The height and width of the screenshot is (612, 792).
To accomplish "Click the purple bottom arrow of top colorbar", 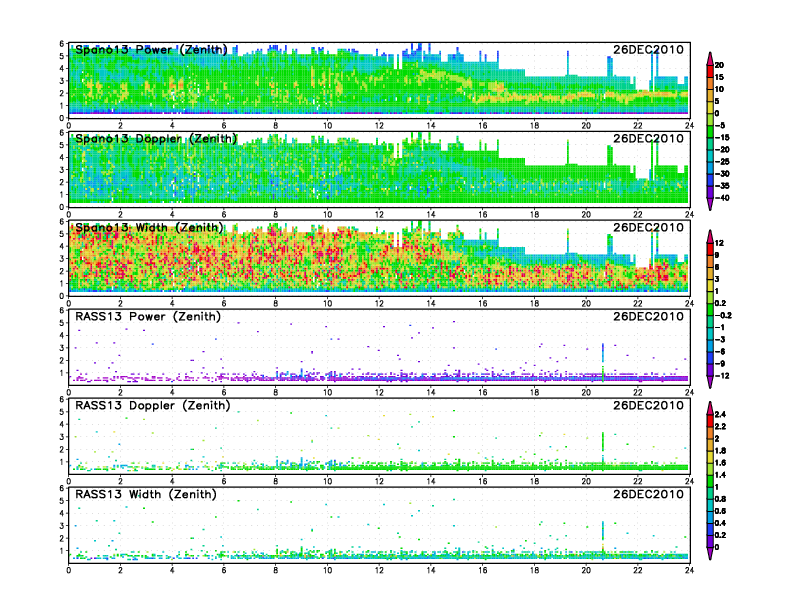I will point(710,204).
